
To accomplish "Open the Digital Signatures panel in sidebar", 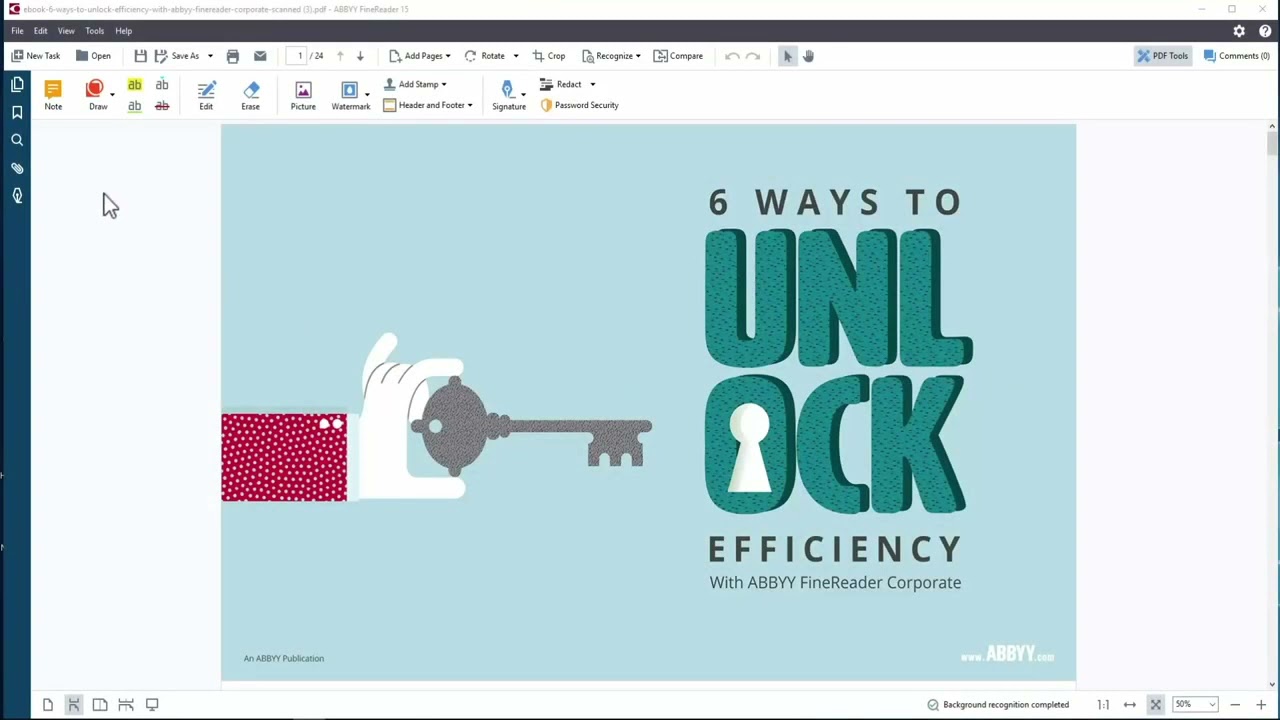I will pos(17,196).
